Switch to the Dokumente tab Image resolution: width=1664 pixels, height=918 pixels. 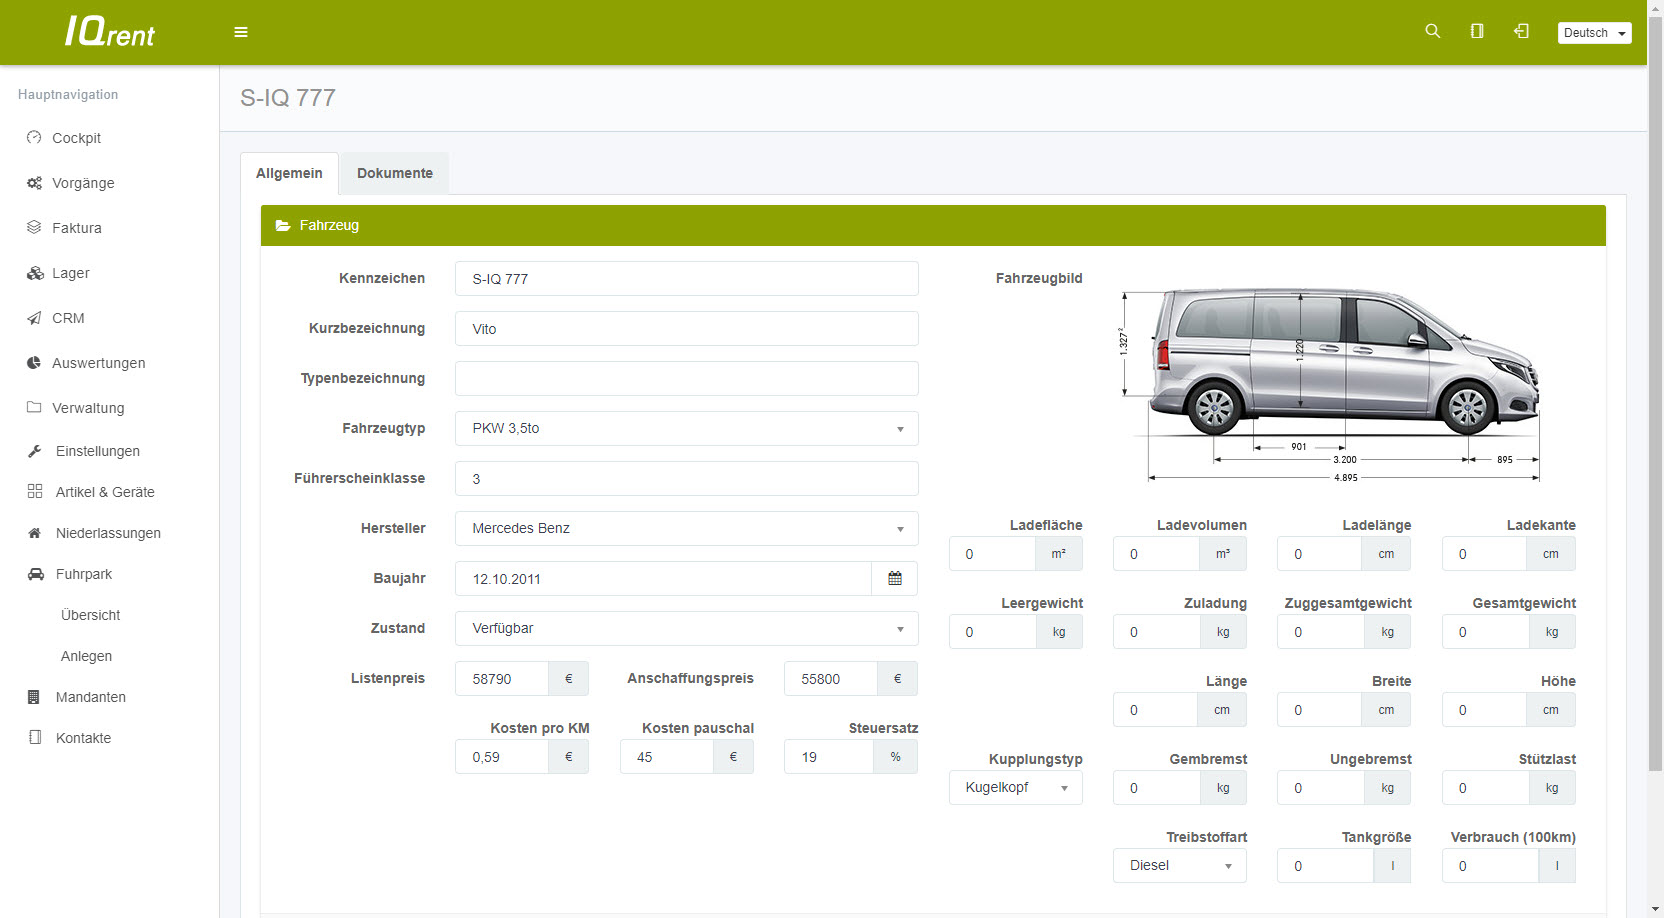tap(395, 173)
